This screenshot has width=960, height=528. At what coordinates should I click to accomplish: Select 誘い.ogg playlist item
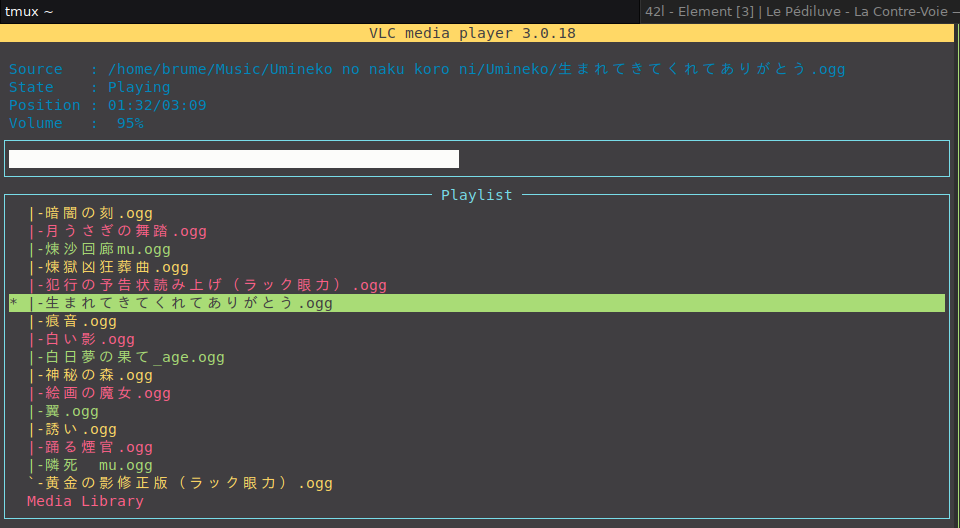73,429
